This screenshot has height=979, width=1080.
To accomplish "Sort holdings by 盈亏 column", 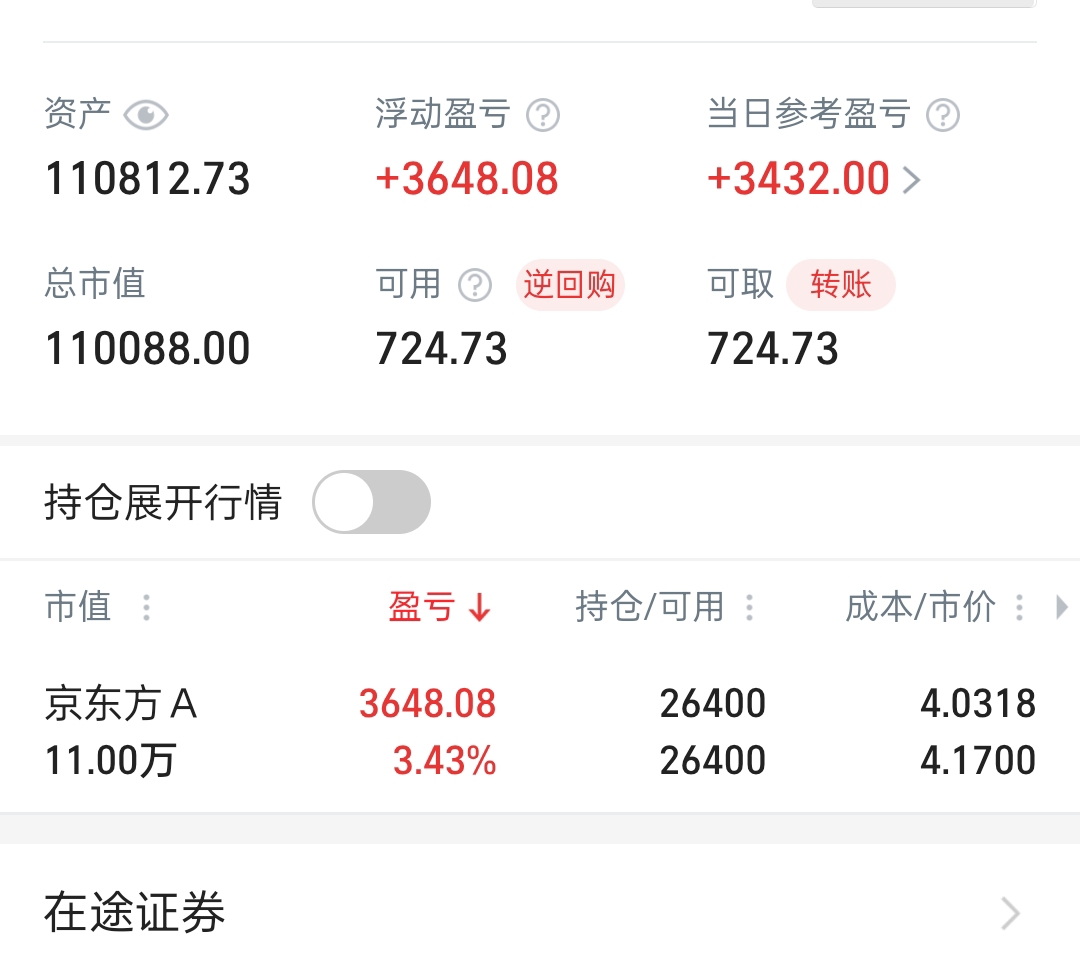I will click(x=422, y=607).
